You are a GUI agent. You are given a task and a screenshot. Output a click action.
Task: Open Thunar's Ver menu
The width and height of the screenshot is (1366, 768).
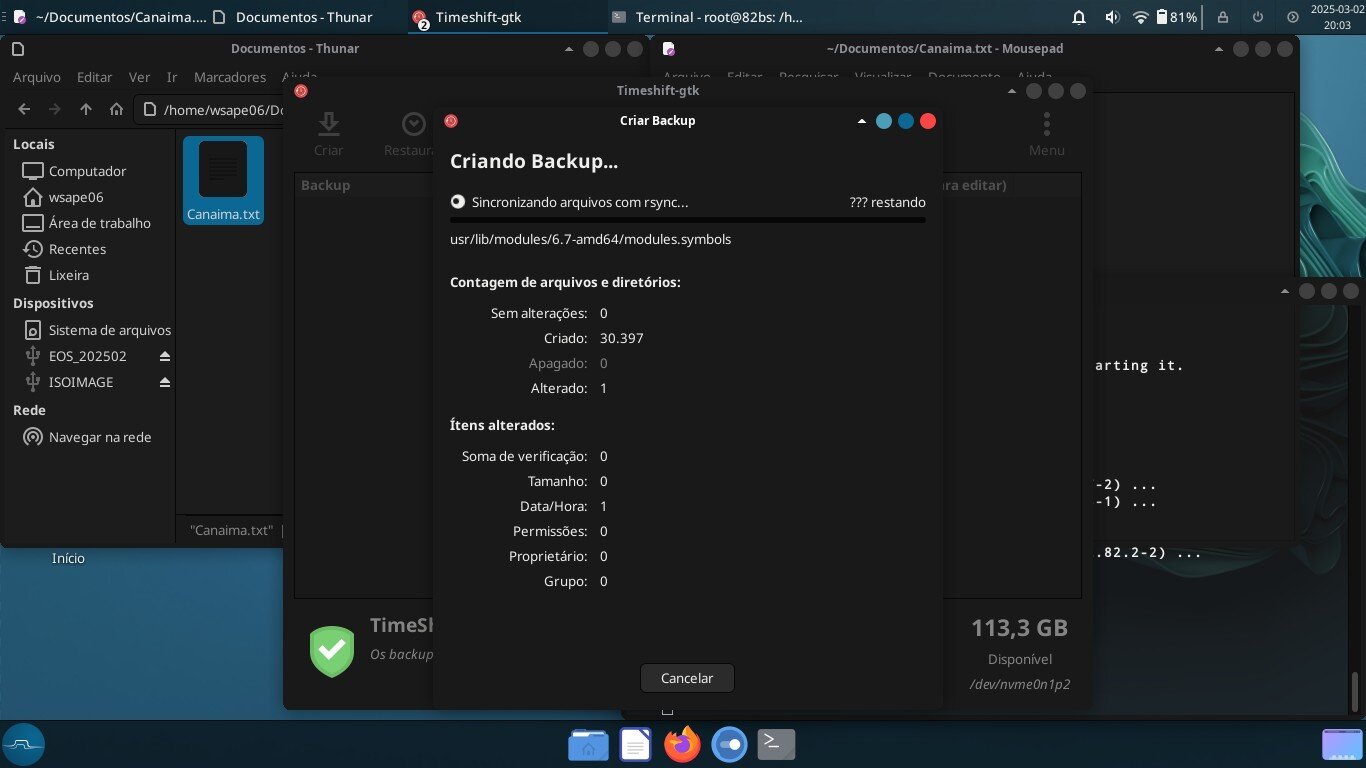click(140, 77)
